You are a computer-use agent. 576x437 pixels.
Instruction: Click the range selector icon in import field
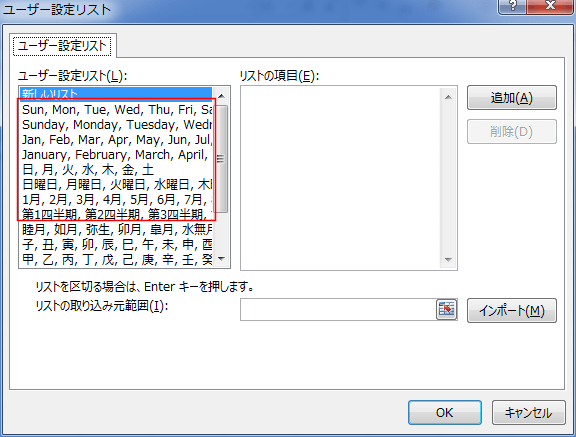446,309
